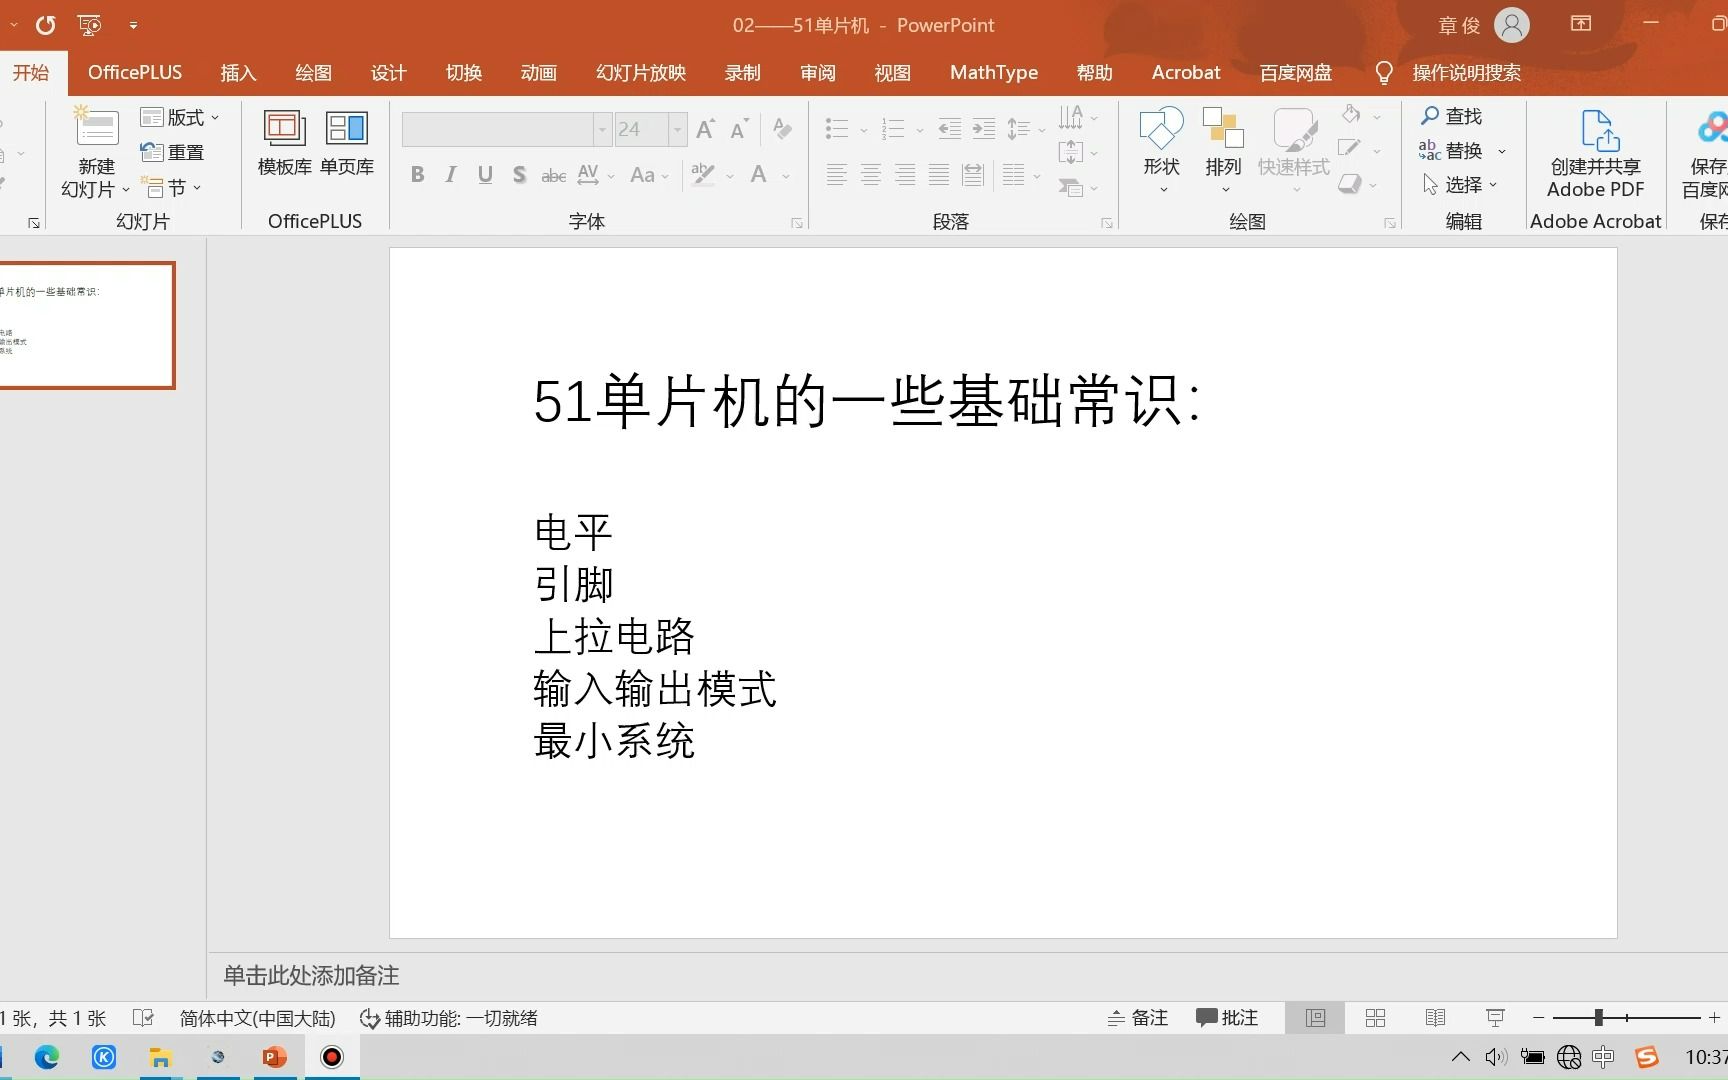
Task: Switch to the 插入 ribbon tab
Action: (x=238, y=72)
